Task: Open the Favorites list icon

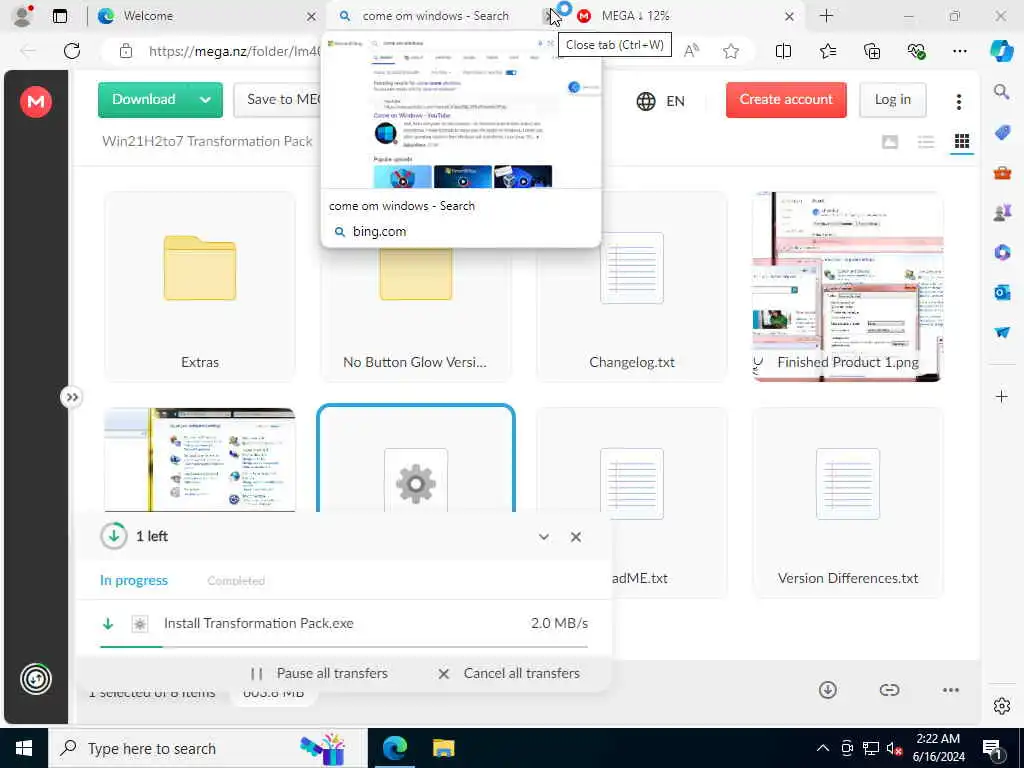Action: point(827,51)
